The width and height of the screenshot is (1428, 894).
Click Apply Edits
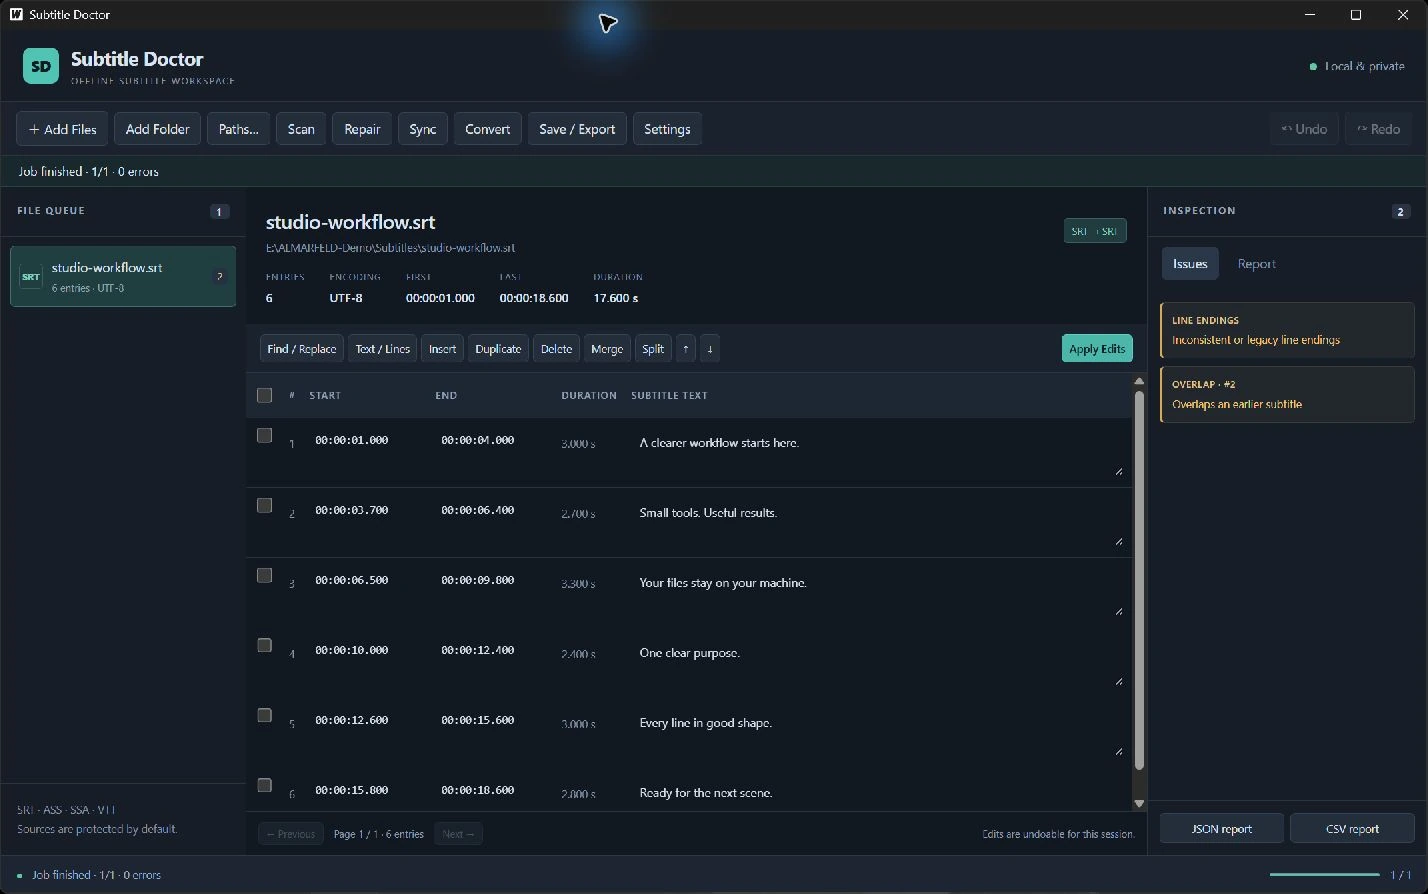click(1097, 349)
